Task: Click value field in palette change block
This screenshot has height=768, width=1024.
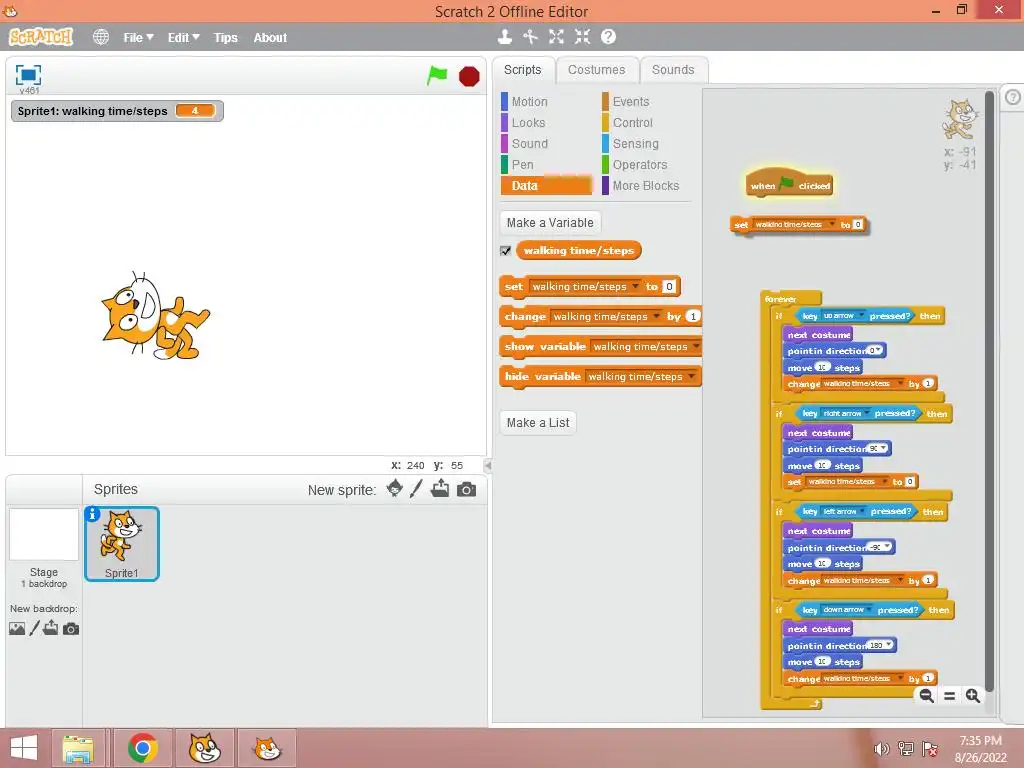Action: point(693,317)
